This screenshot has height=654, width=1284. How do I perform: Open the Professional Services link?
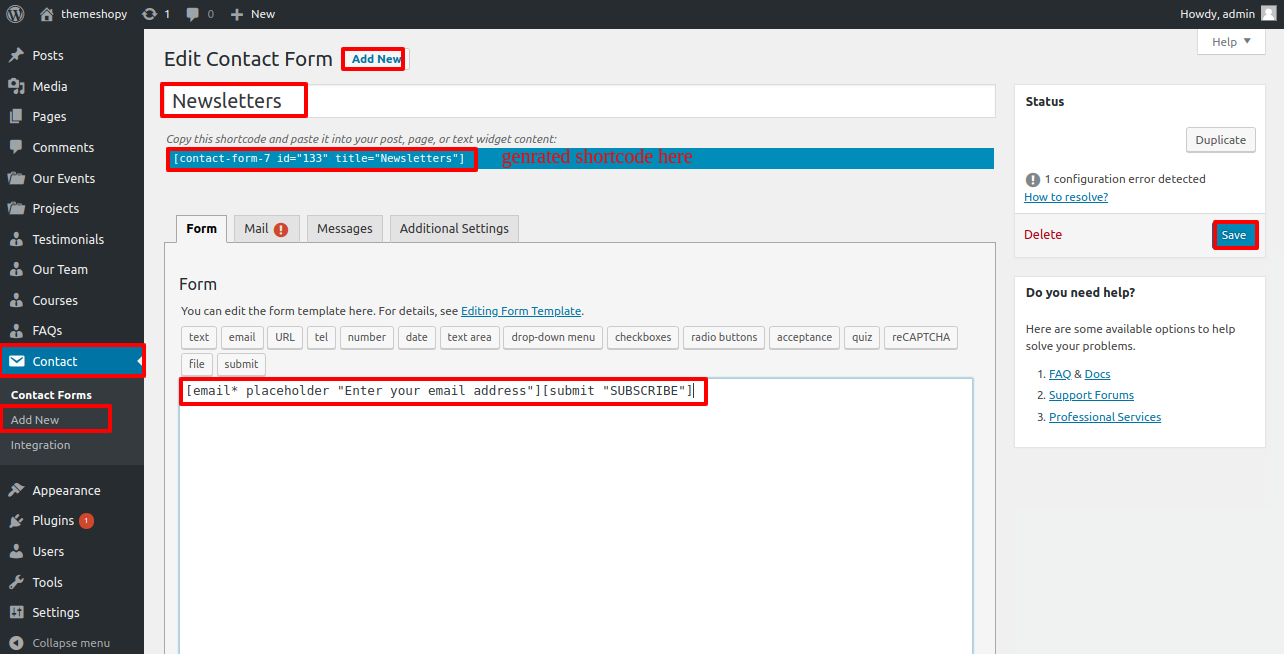coord(1105,417)
